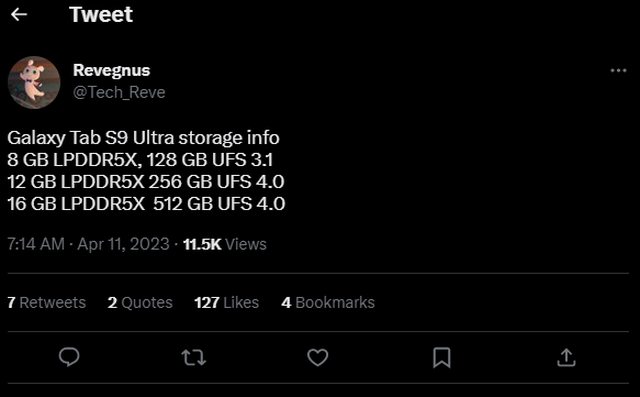Click the Revegnus display name
Viewport: 640px width, 397px height.
111,70
